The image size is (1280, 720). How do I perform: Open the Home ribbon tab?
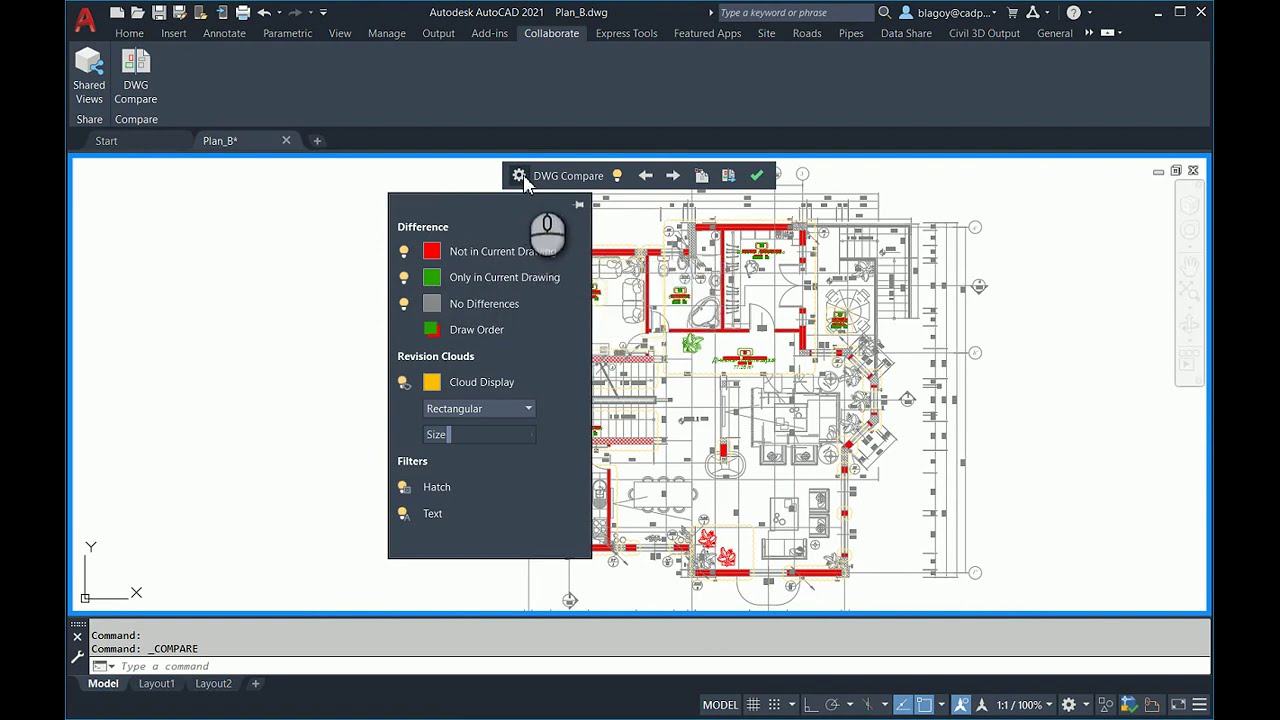pos(129,33)
